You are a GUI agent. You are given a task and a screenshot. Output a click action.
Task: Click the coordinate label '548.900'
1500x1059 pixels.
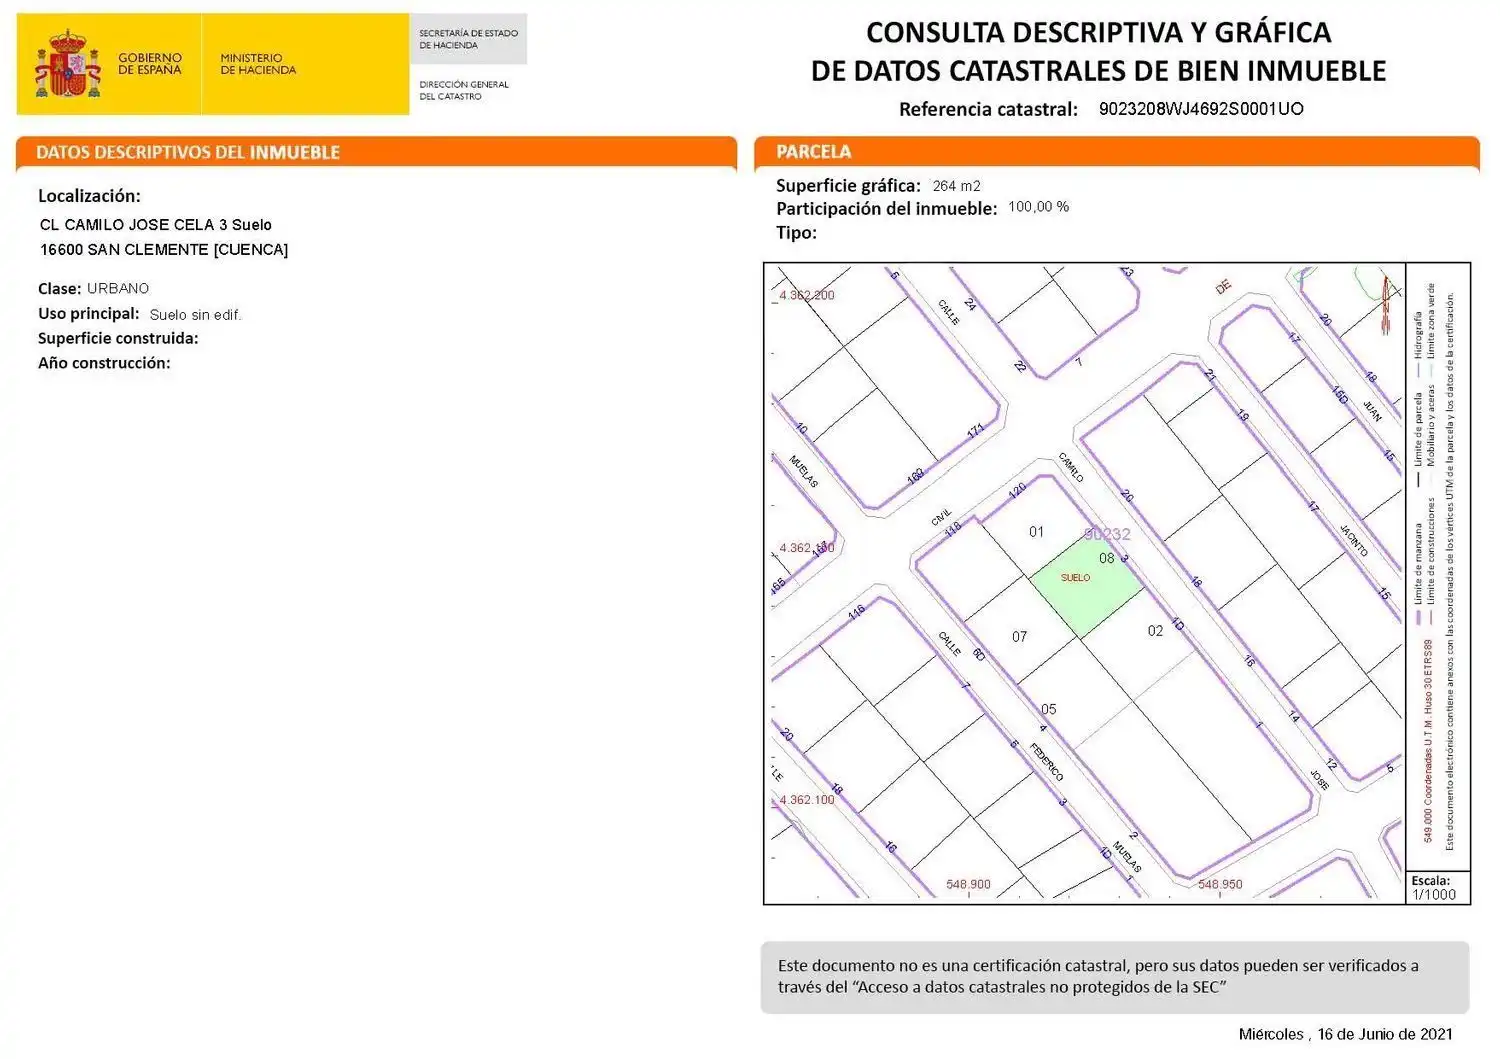[968, 885]
